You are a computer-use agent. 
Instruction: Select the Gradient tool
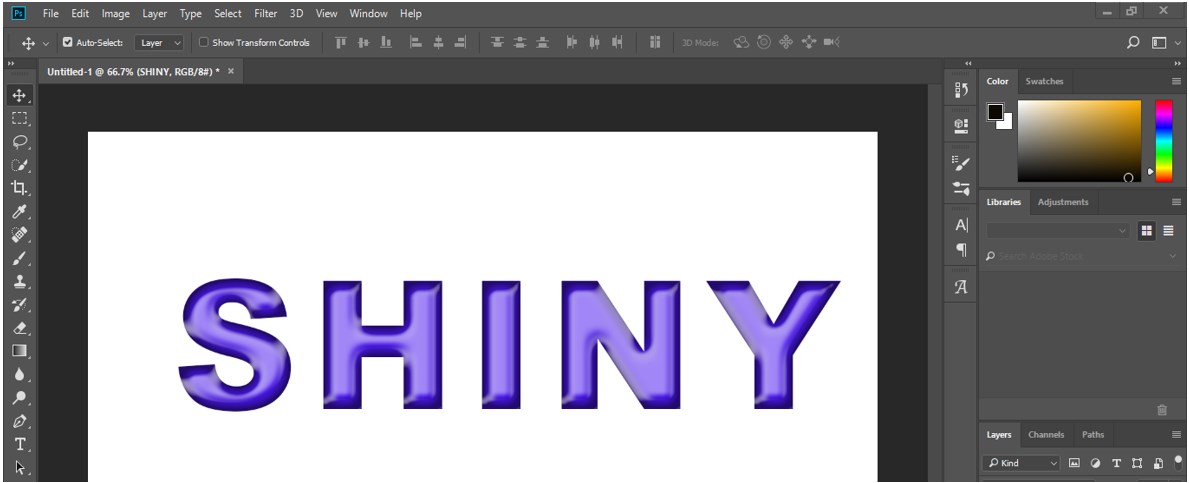click(19, 351)
